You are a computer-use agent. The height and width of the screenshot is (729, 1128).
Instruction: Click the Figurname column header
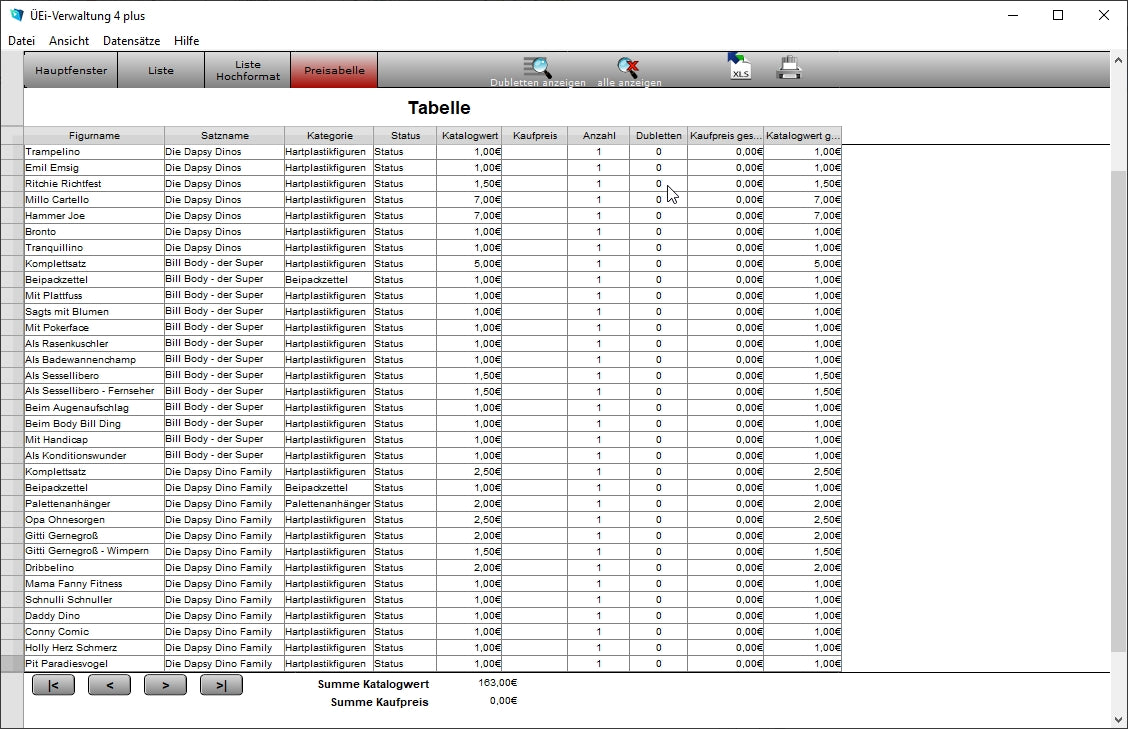coord(94,136)
